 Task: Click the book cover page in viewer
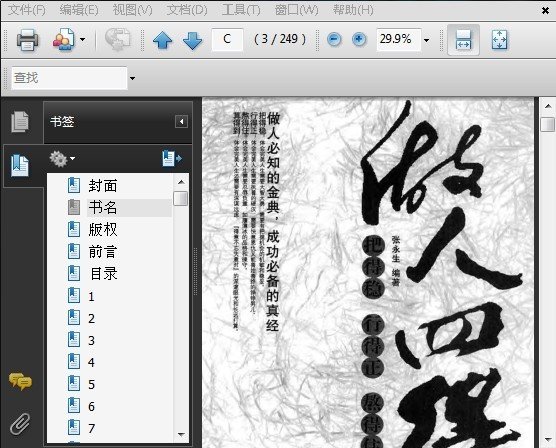[368, 272]
